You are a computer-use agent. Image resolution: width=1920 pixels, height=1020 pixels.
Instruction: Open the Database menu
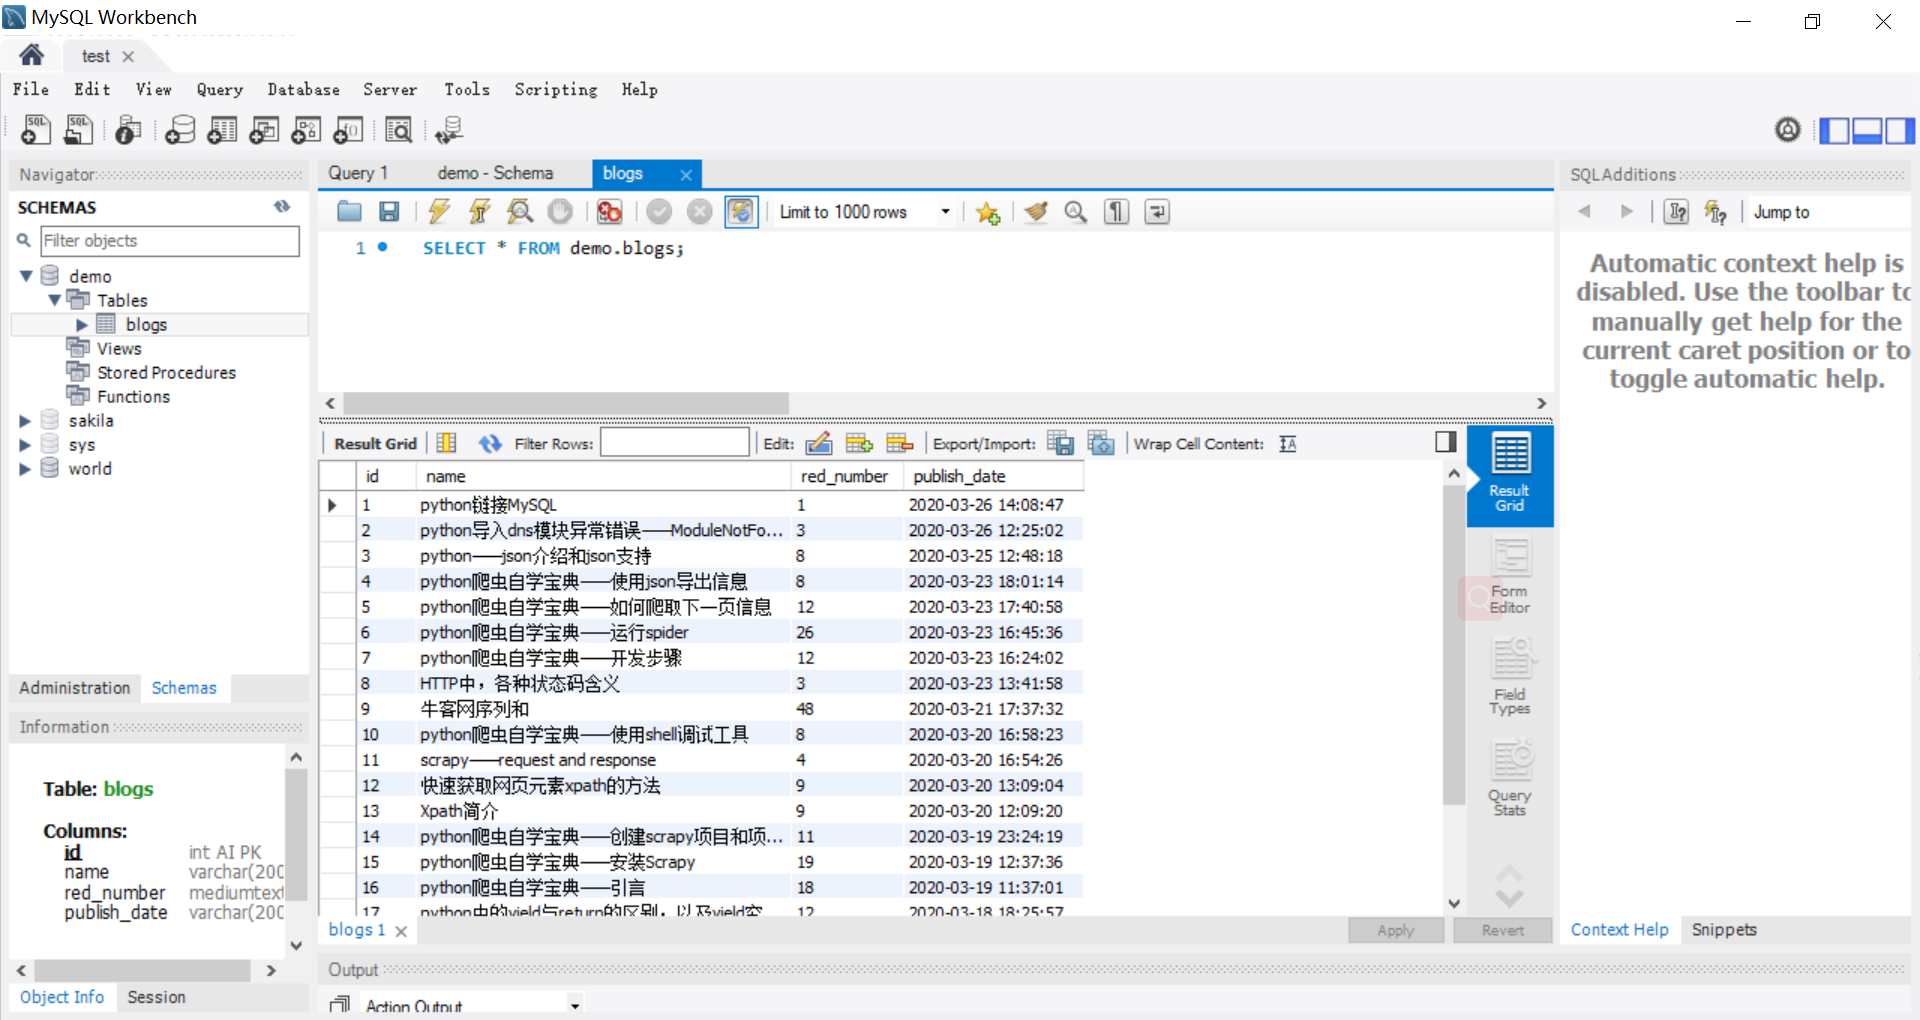303,89
